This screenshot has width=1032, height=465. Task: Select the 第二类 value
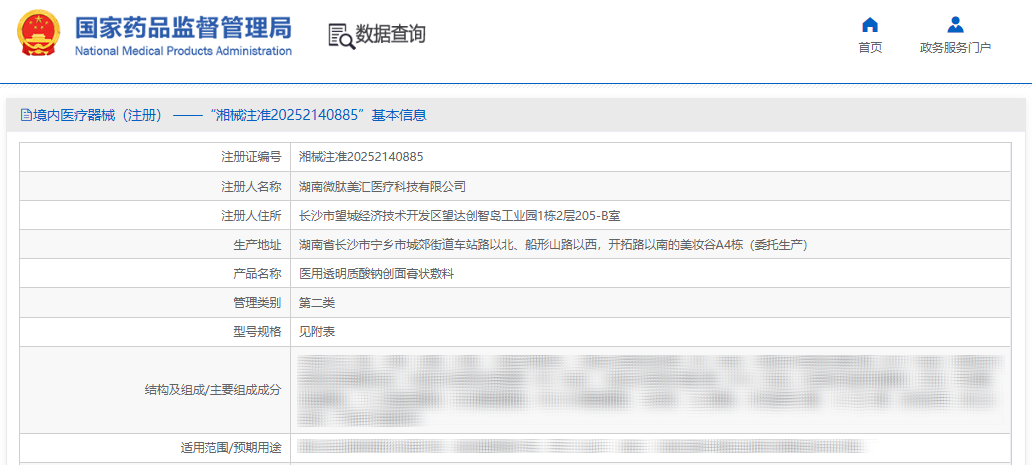(317, 303)
